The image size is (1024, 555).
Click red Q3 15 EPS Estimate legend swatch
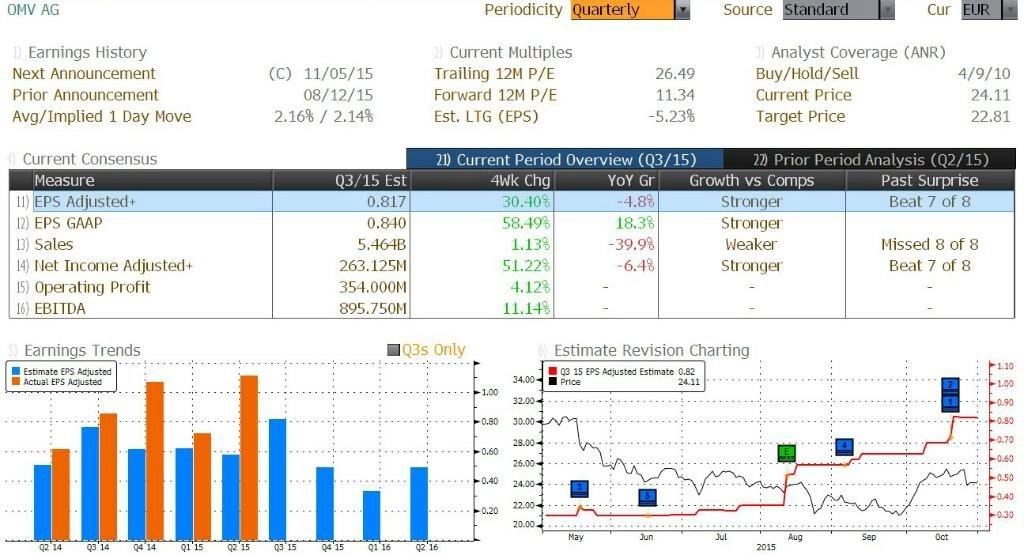(552, 372)
